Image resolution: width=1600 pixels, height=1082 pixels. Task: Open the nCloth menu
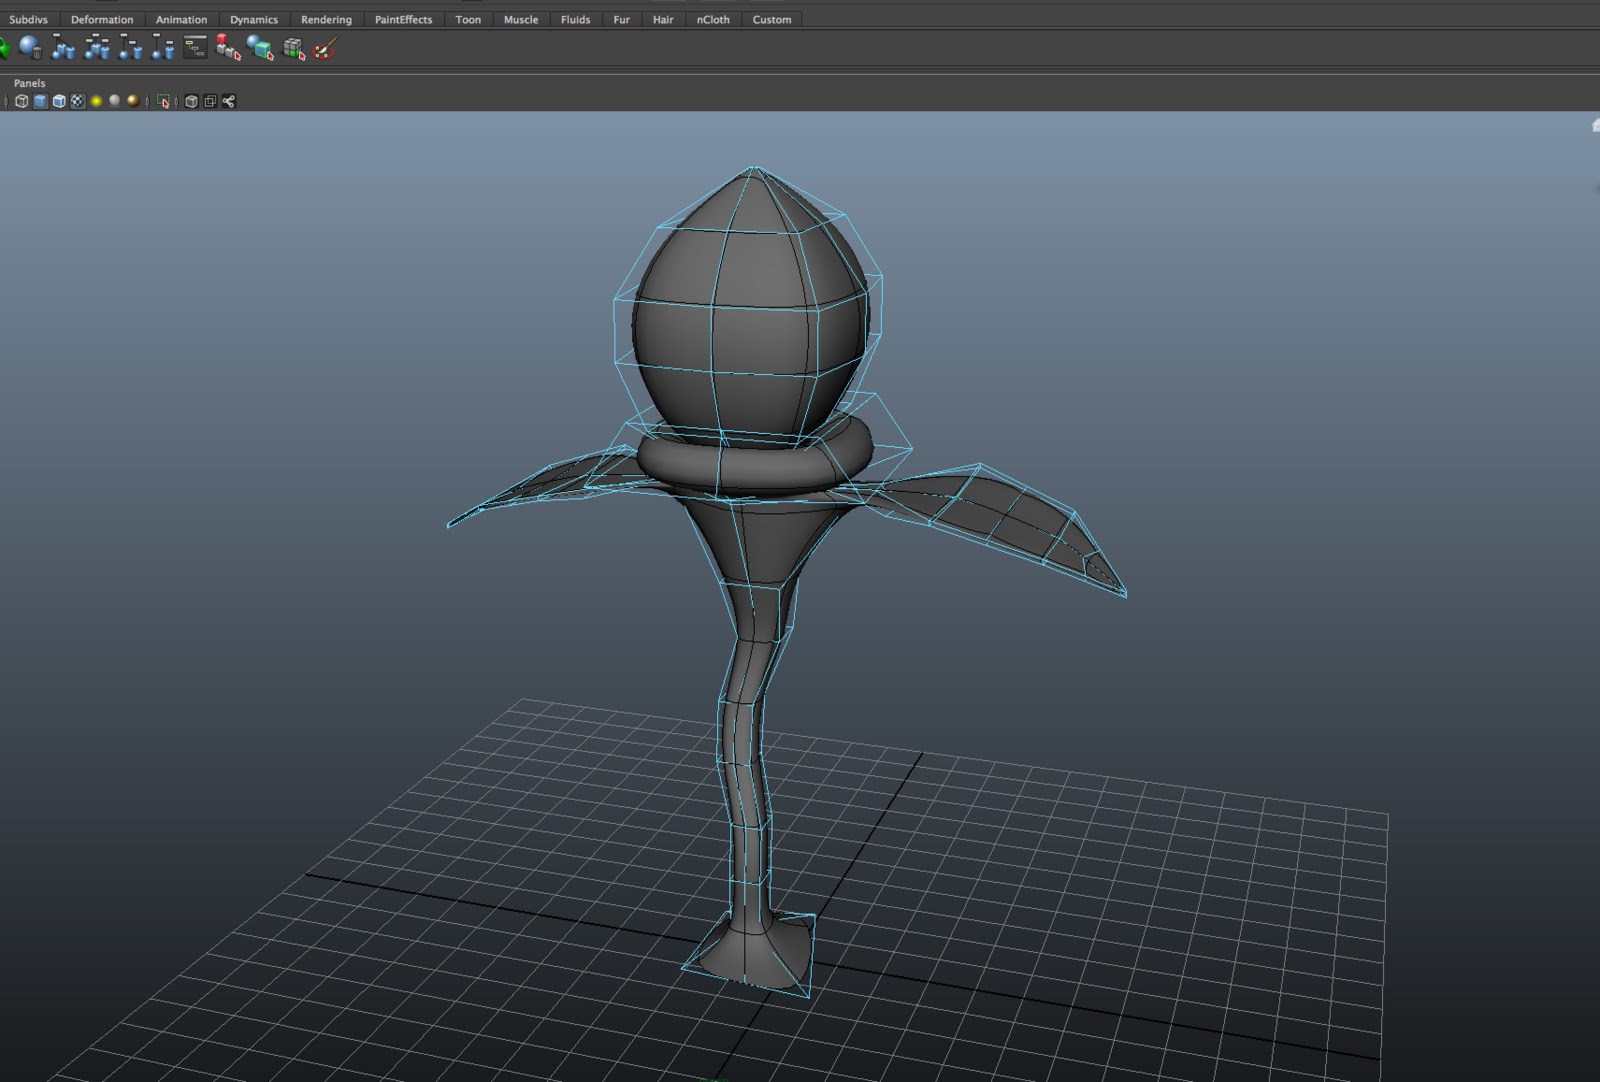click(x=712, y=19)
